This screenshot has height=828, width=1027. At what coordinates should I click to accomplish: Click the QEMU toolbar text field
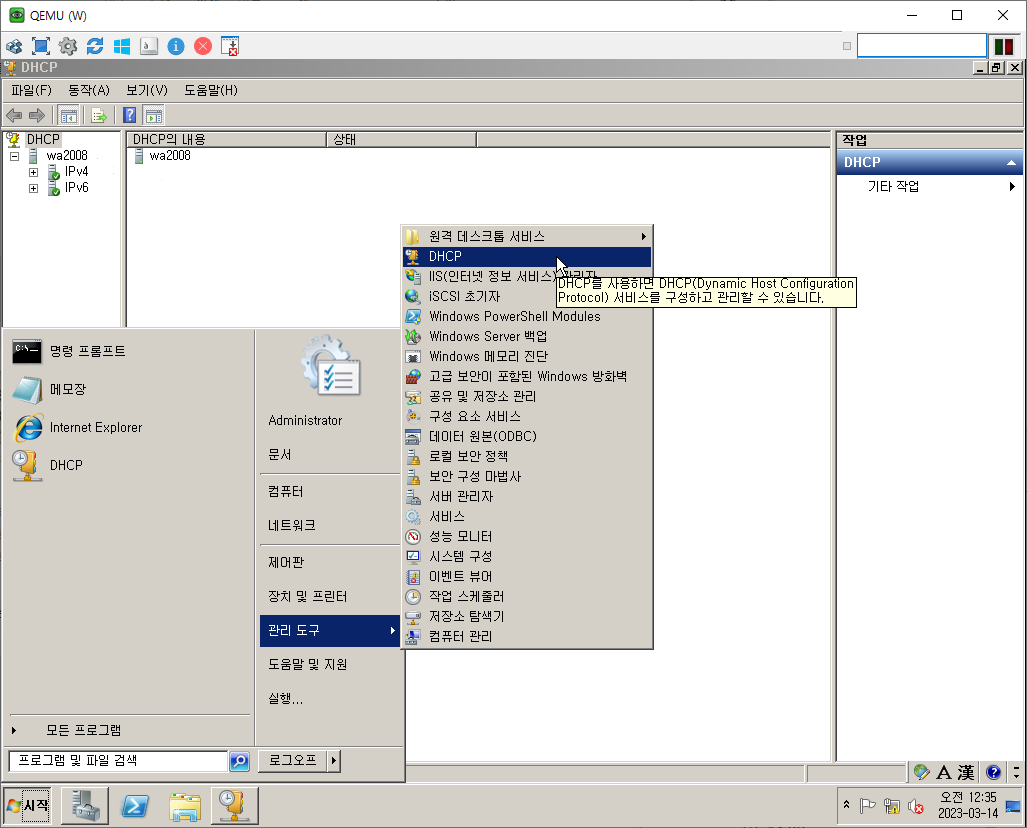pos(922,46)
